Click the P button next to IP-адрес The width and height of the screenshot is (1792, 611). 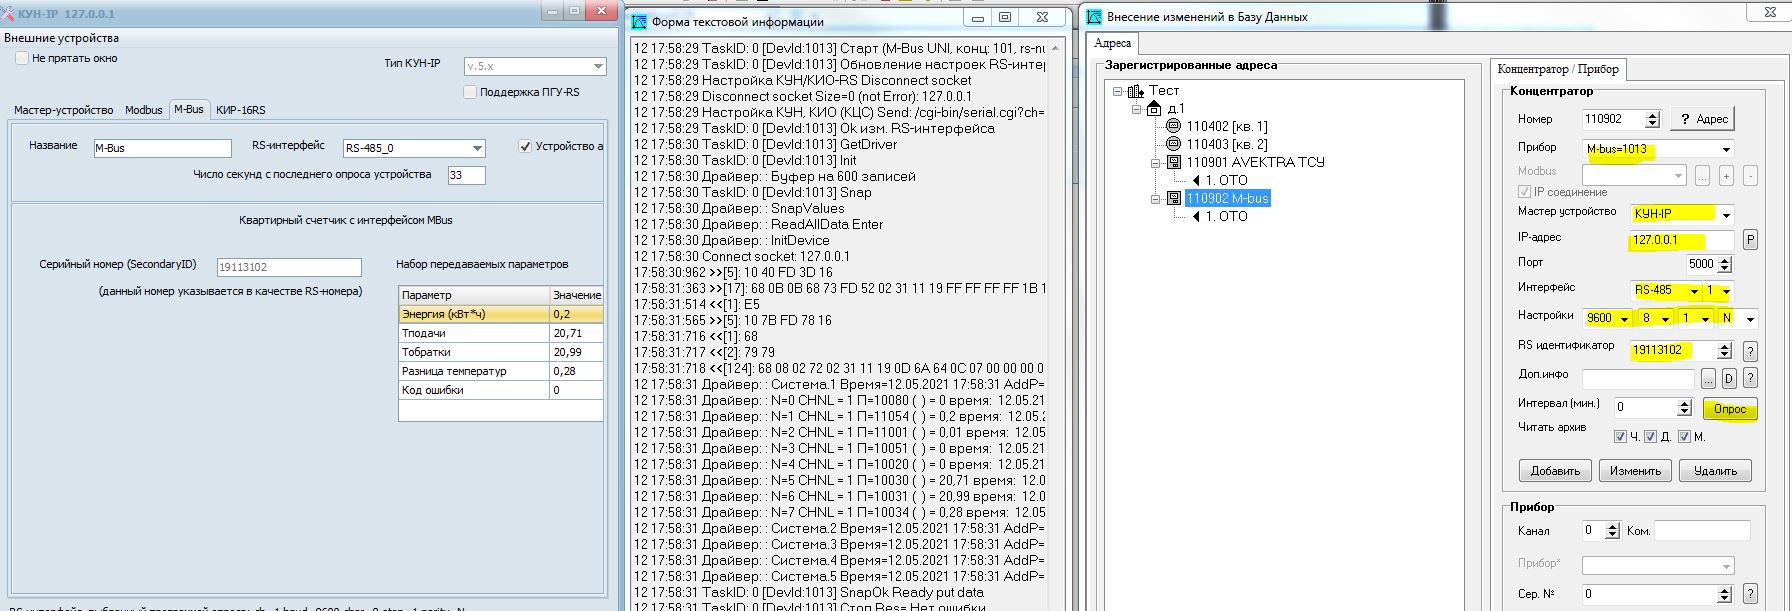tap(1750, 240)
